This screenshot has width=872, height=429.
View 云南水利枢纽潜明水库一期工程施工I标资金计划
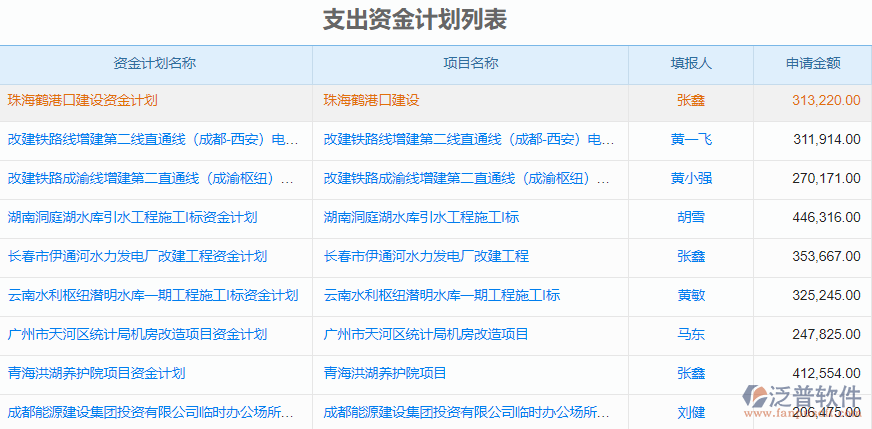click(x=152, y=295)
